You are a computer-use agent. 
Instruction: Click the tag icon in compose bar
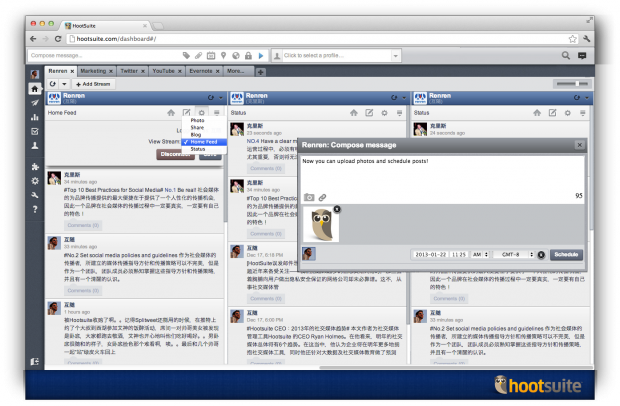click(x=186, y=55)
